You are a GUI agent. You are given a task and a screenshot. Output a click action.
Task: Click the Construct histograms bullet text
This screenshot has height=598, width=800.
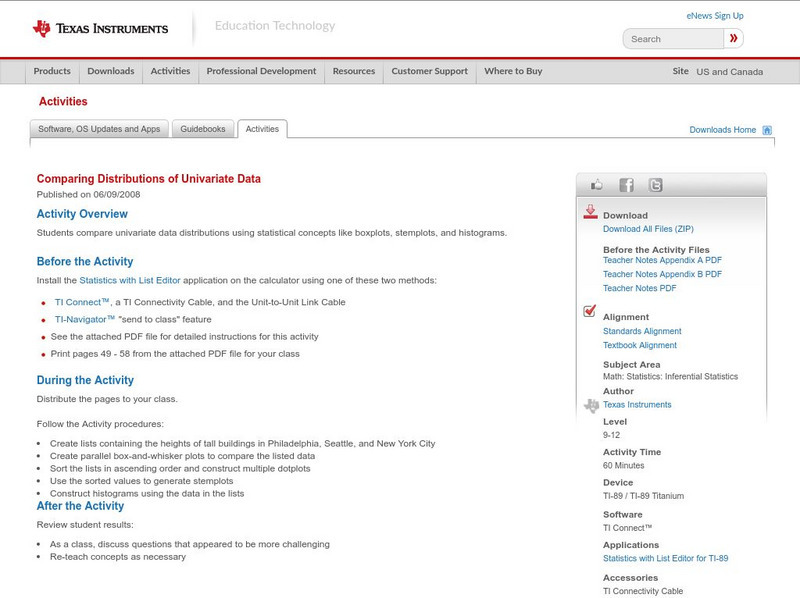click(147, 493)
